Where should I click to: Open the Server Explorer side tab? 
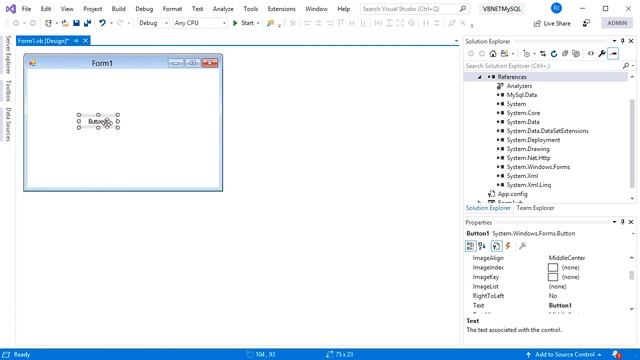[8, 55]
